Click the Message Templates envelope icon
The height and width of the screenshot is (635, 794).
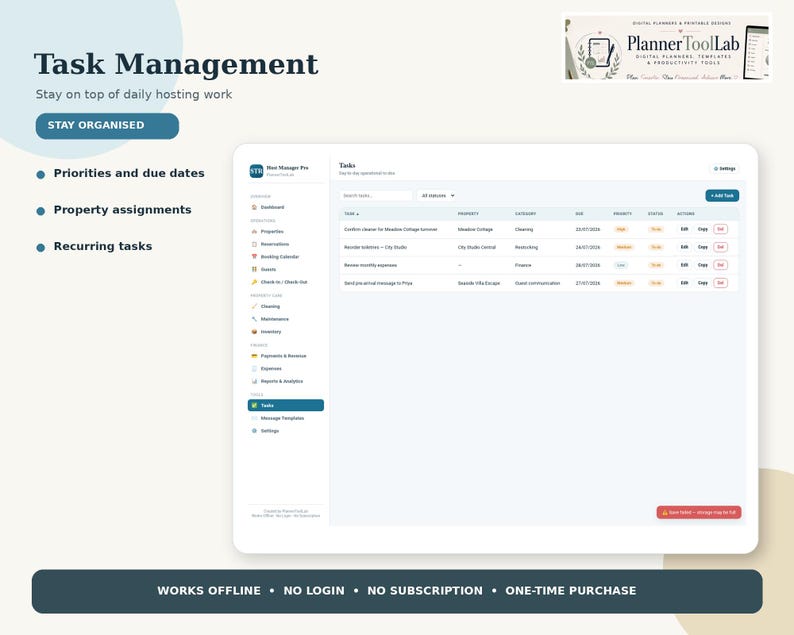tap(254, 418)
